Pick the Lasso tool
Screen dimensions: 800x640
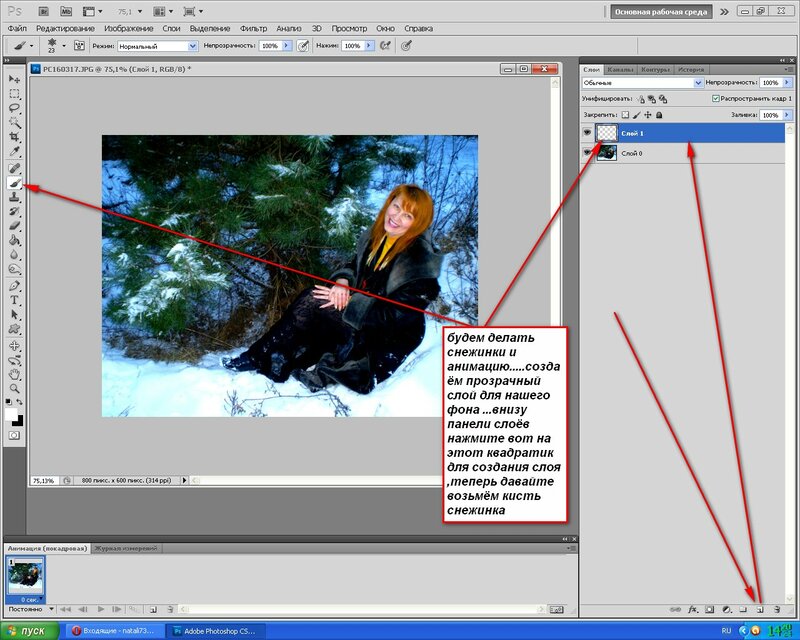coord(14,107)
